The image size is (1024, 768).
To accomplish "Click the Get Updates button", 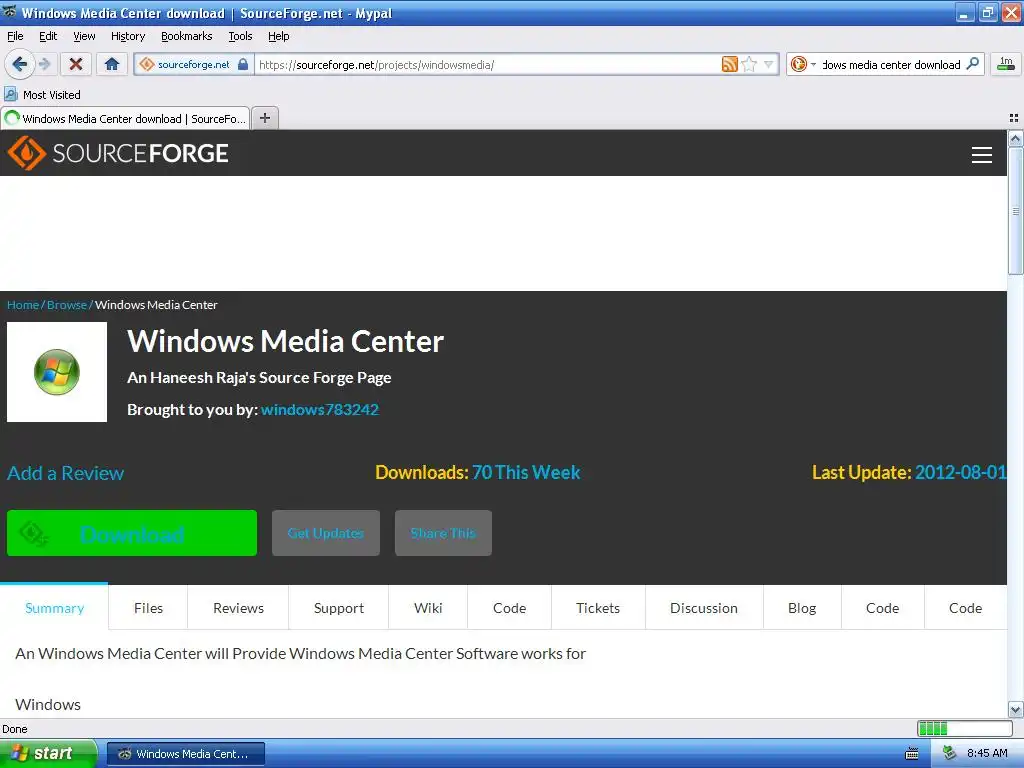I will pos(326,533).
